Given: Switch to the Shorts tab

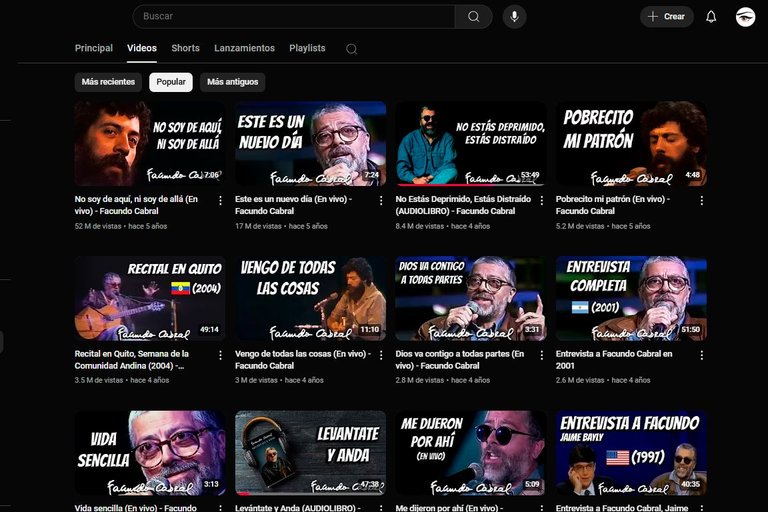Looking at the screenshot, I should (186, 48).
